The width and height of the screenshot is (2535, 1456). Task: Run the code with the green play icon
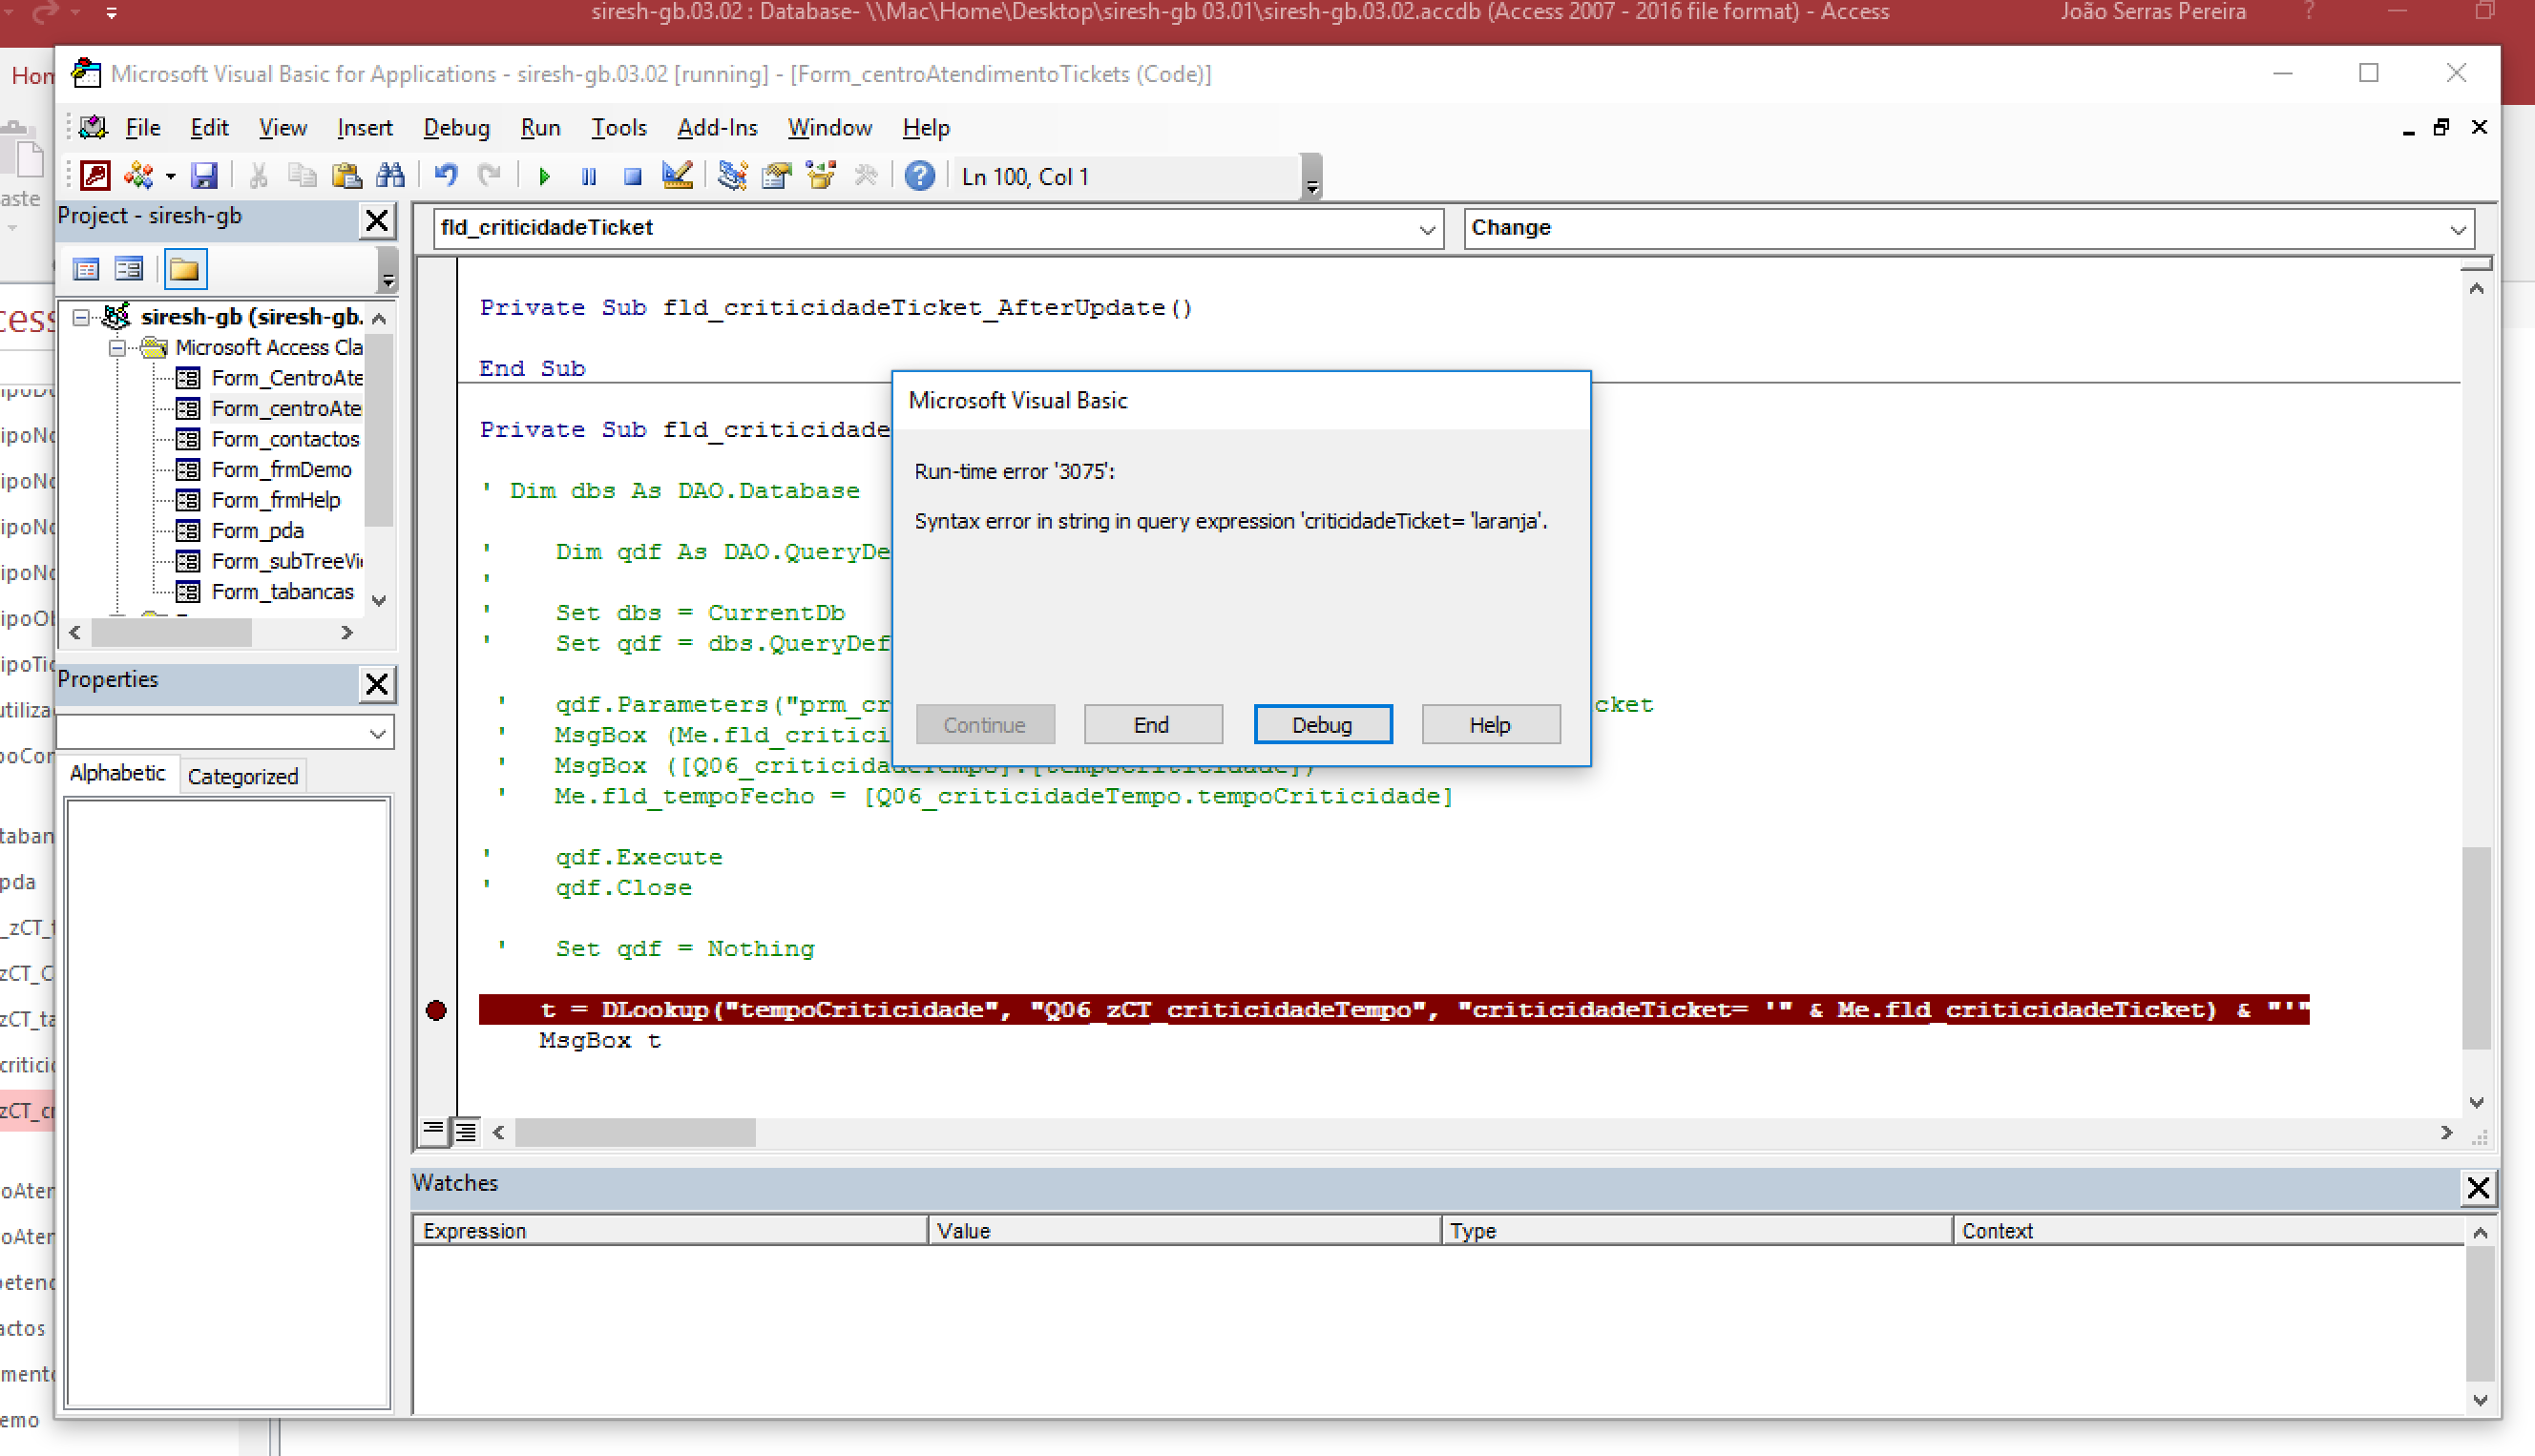click(x=544, y=176)
